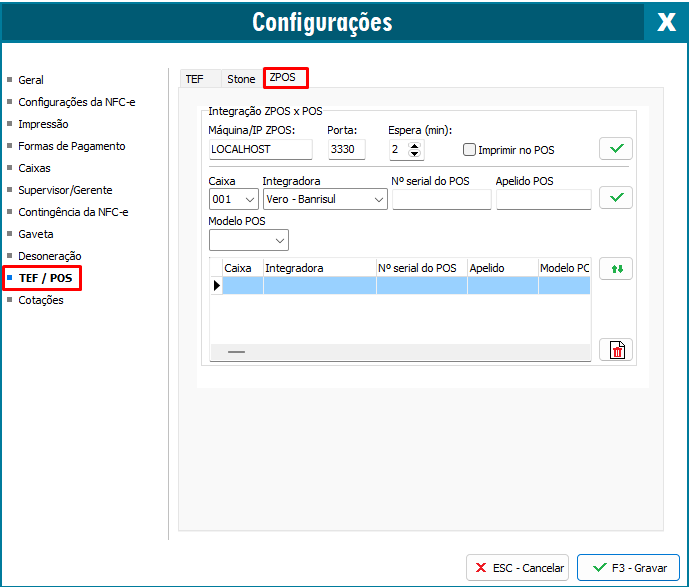Click the green checkmark beside Imprimir no POS
Viewport: 689px width, 587px height.
616,149
